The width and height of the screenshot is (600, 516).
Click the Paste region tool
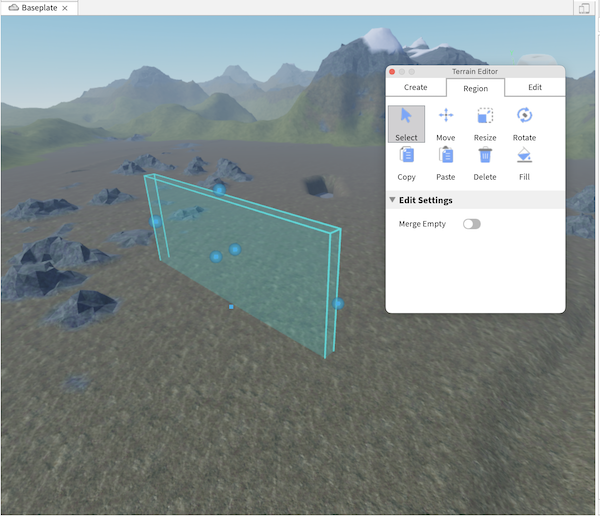click(445, 164)
